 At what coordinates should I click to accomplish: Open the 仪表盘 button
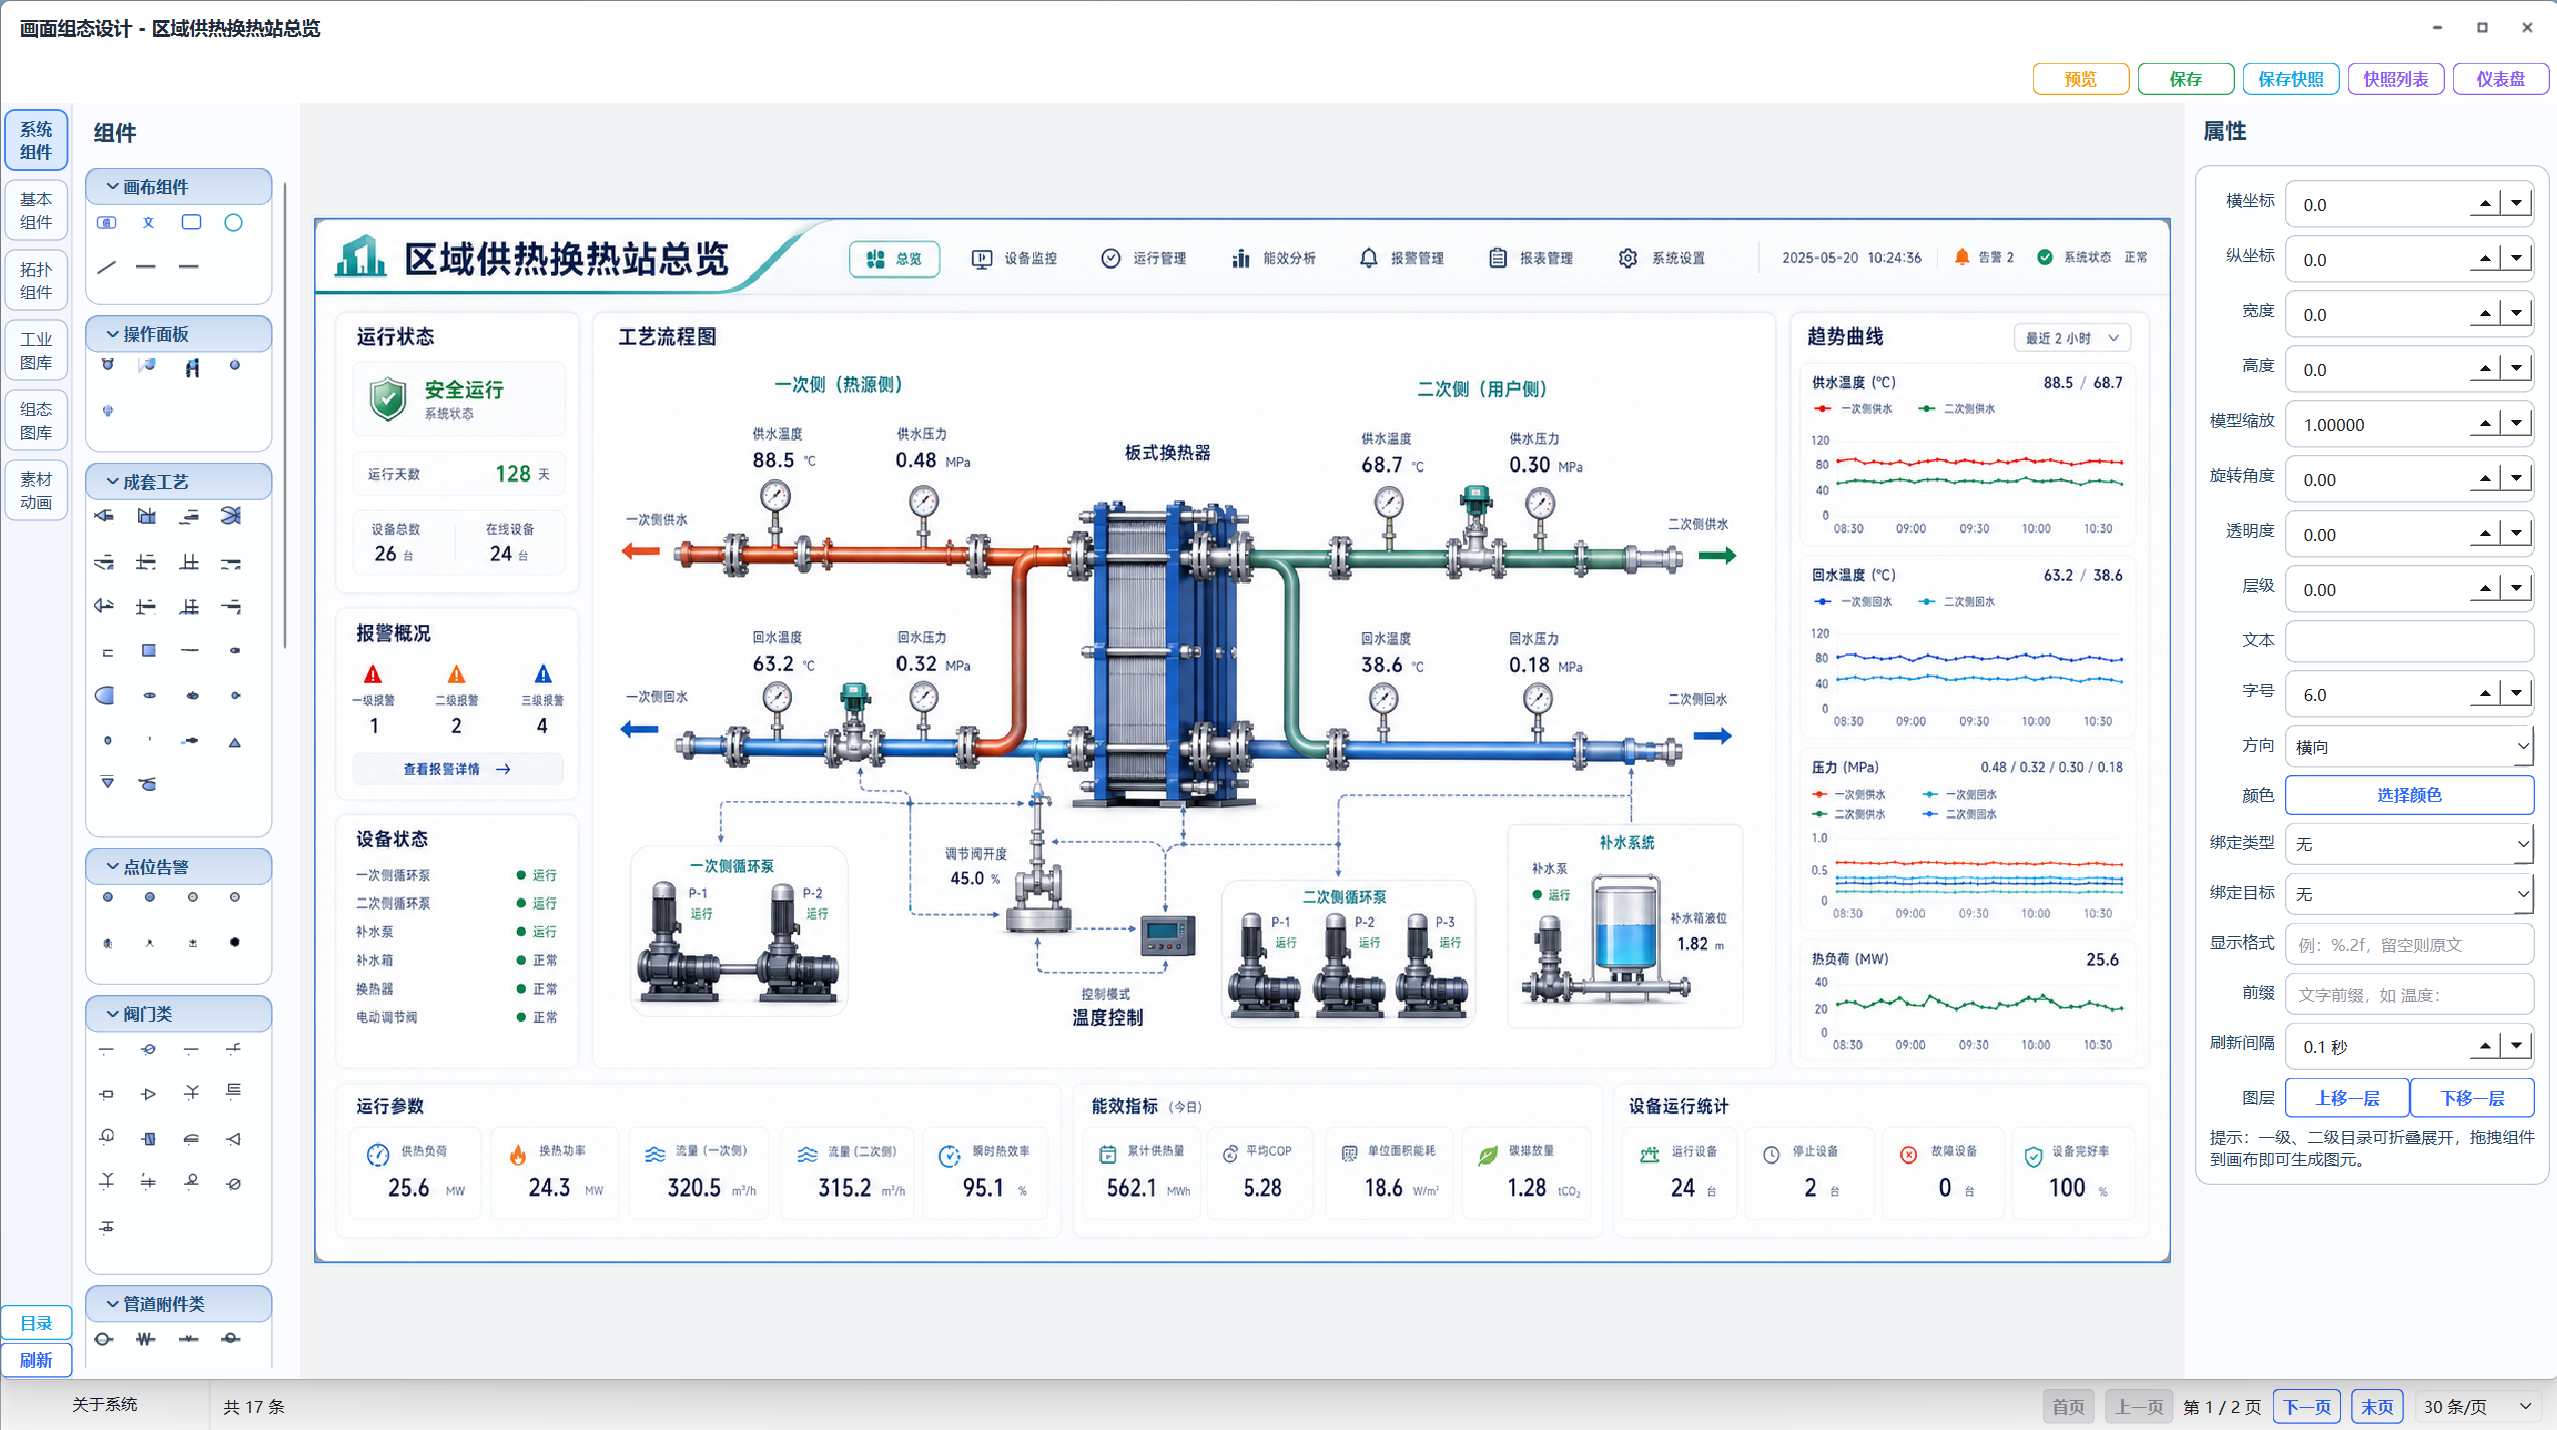[x=2500, y=79]
